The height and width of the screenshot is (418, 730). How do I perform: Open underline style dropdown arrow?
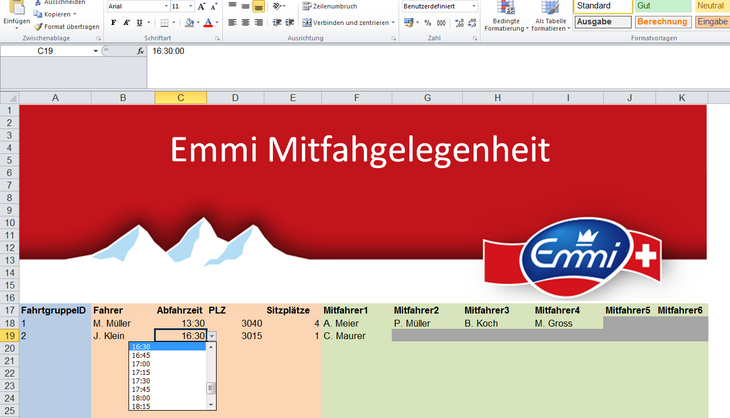point(149,22)
